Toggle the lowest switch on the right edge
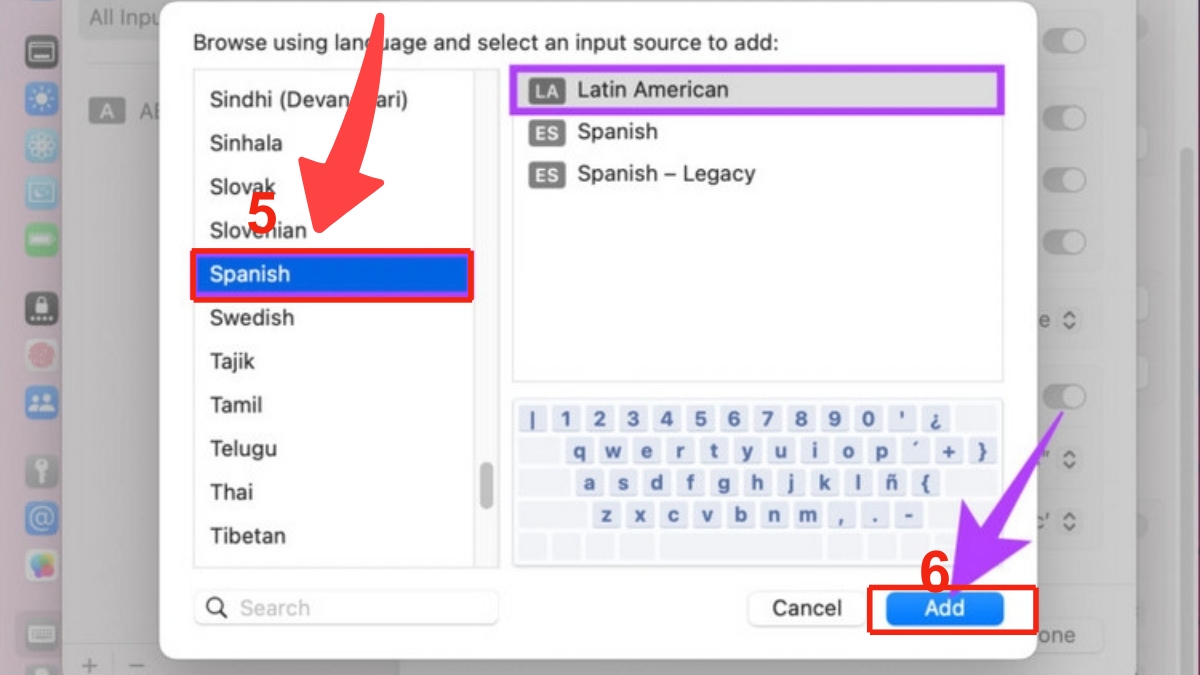Viewport: 1200px width, 675px height. coord(1068,397)
